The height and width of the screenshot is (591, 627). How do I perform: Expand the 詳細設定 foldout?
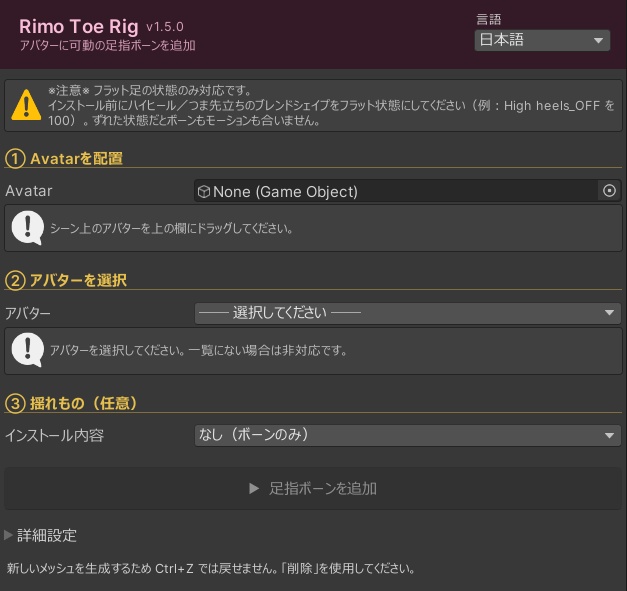(x=41, y=535)
